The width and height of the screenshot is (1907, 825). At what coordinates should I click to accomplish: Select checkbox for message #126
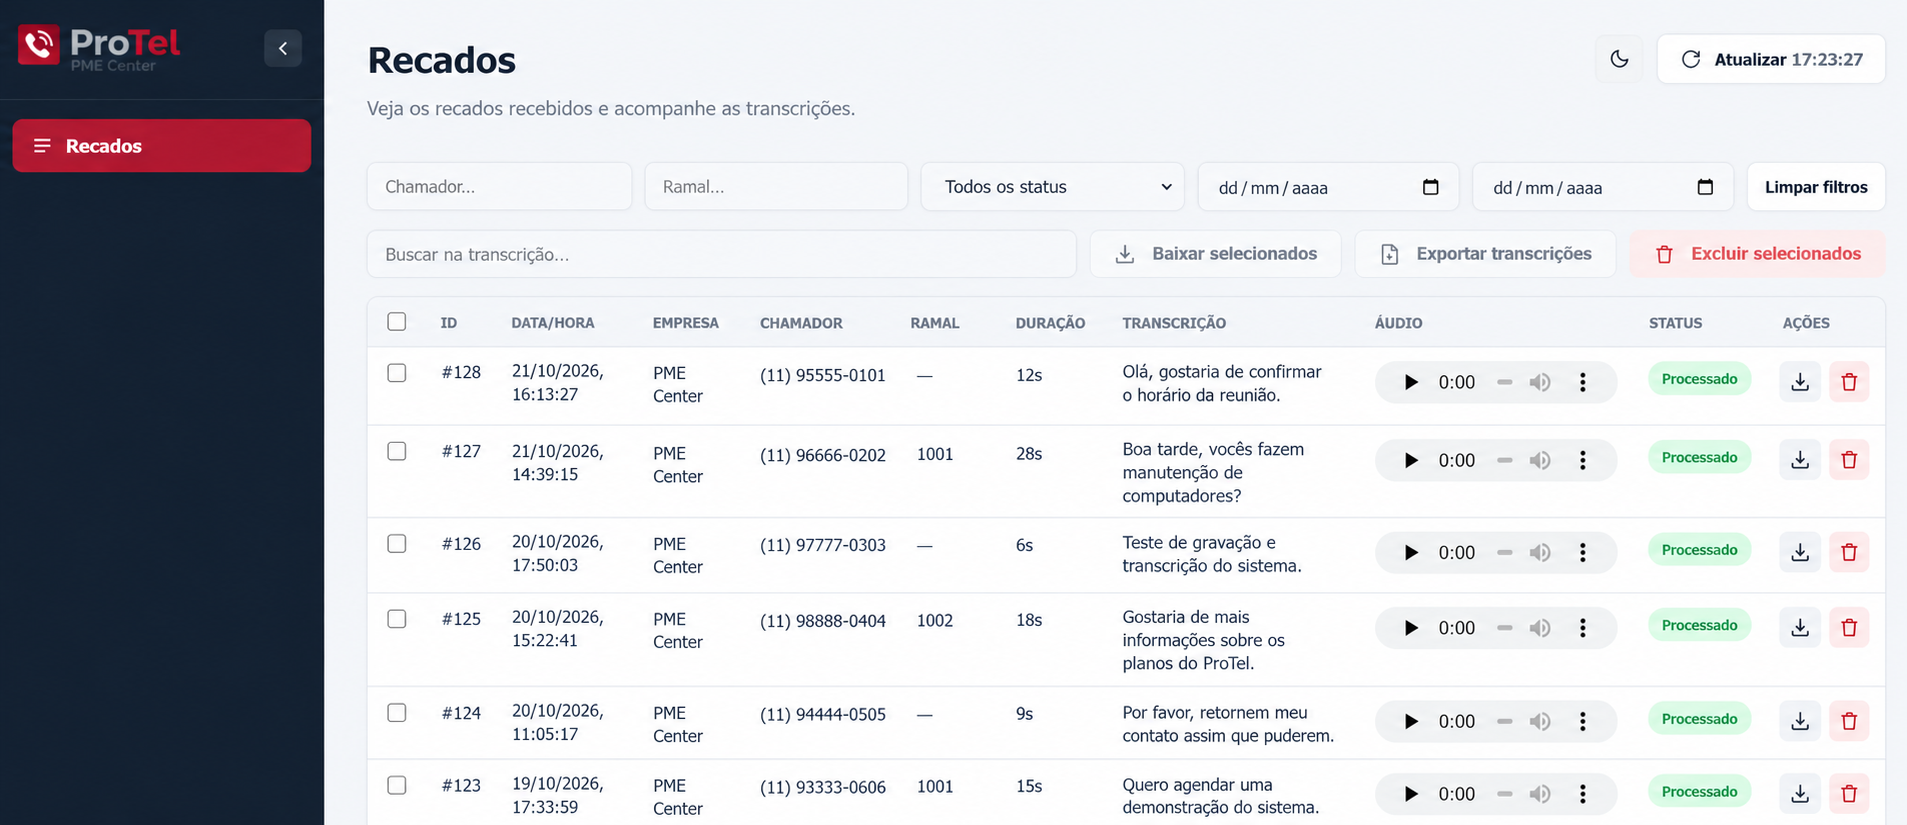pyautogui.click(x=397, y=544)
